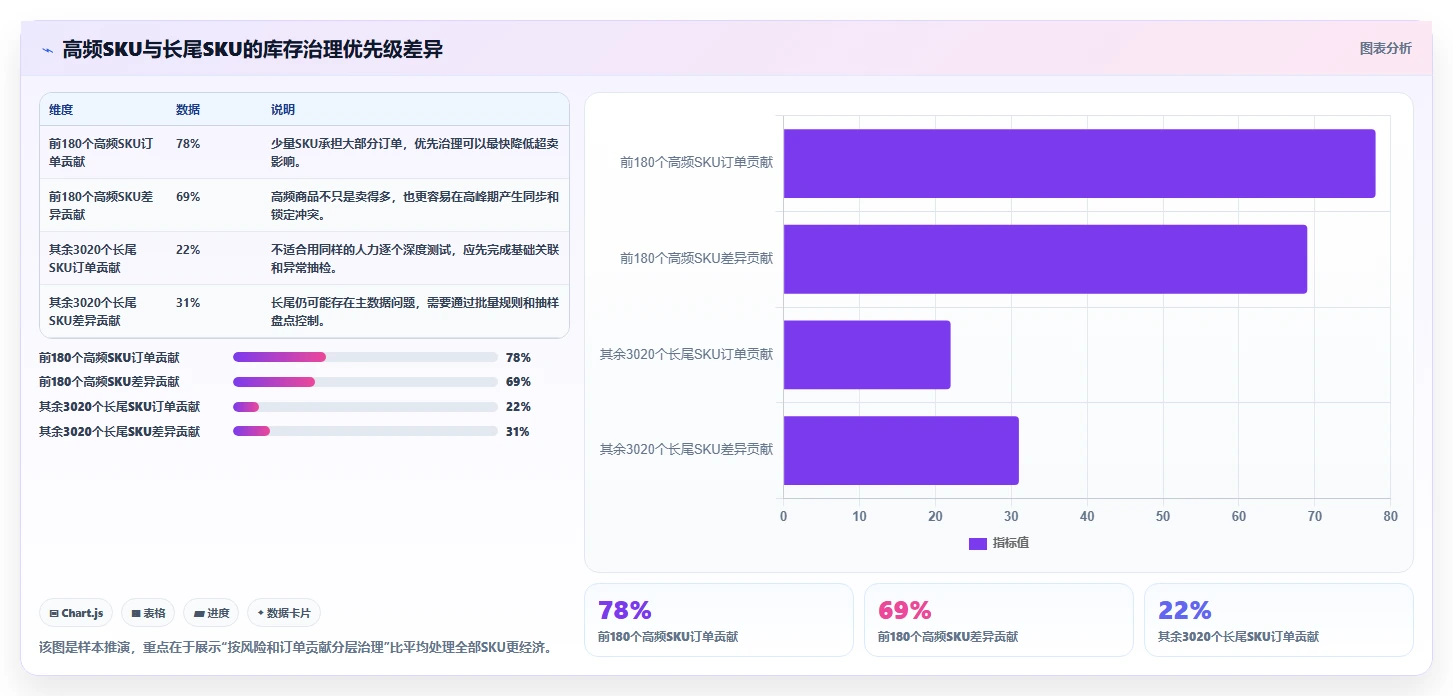The height and width of the screenshot is (696, 1453).
Task: Click footer note starting 该图是样本推演
Action: pos(295,647)
